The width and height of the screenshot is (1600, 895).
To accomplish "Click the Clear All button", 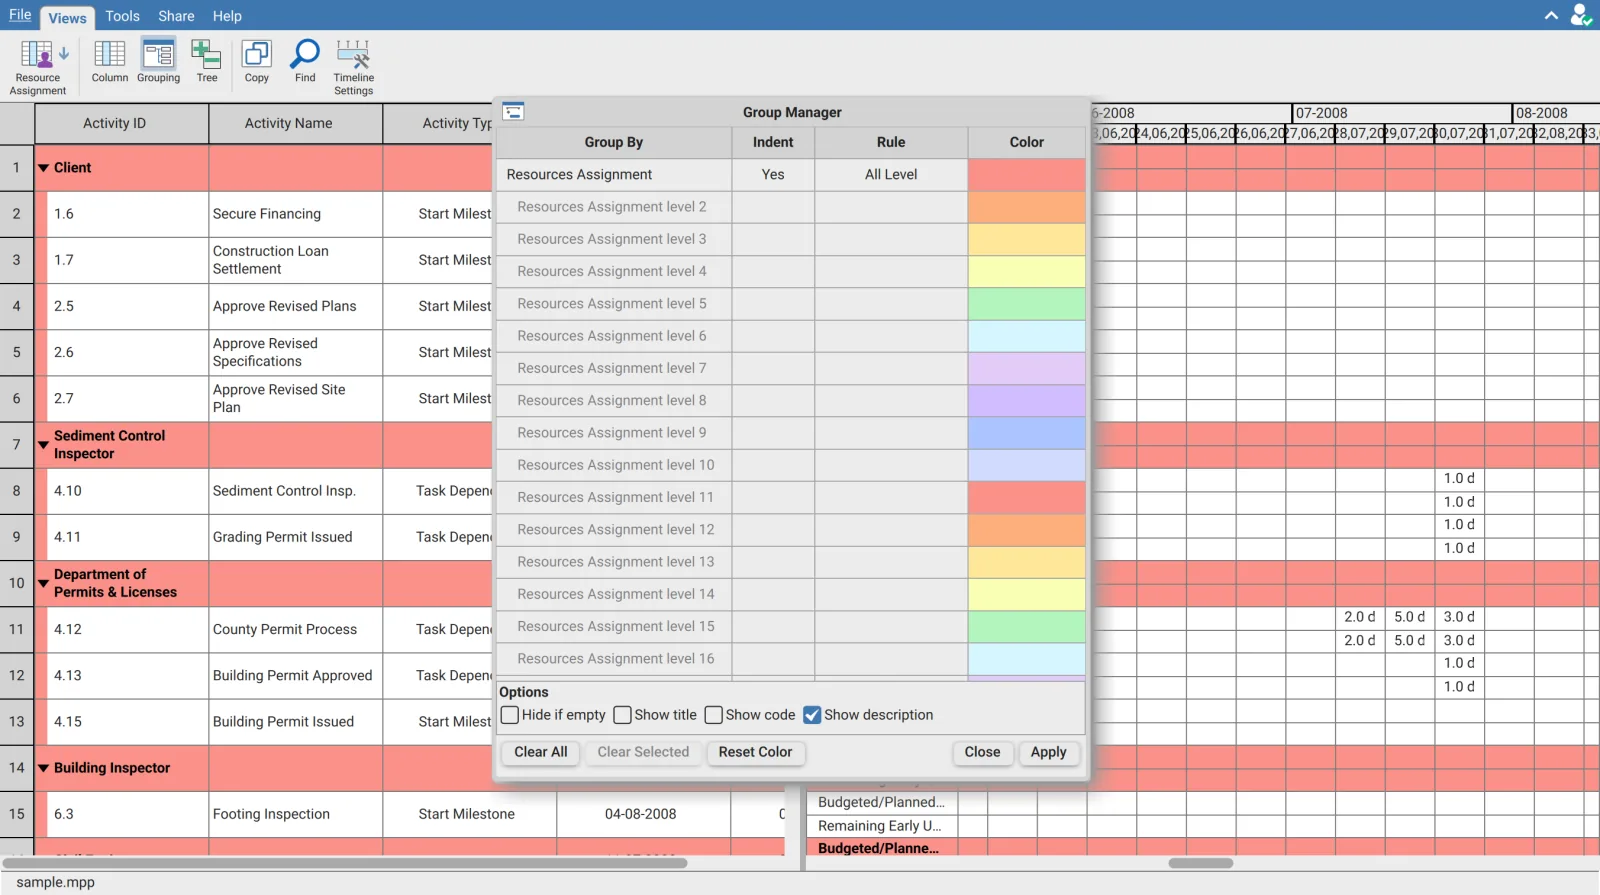I will pos(541,752).
